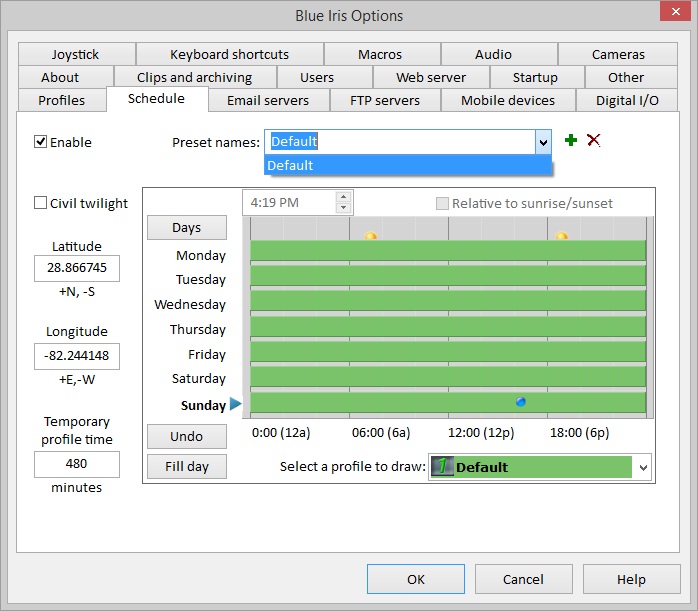Click the blue current-time dot on Sunday
698x611 pixels.
[x=520, y=402]
